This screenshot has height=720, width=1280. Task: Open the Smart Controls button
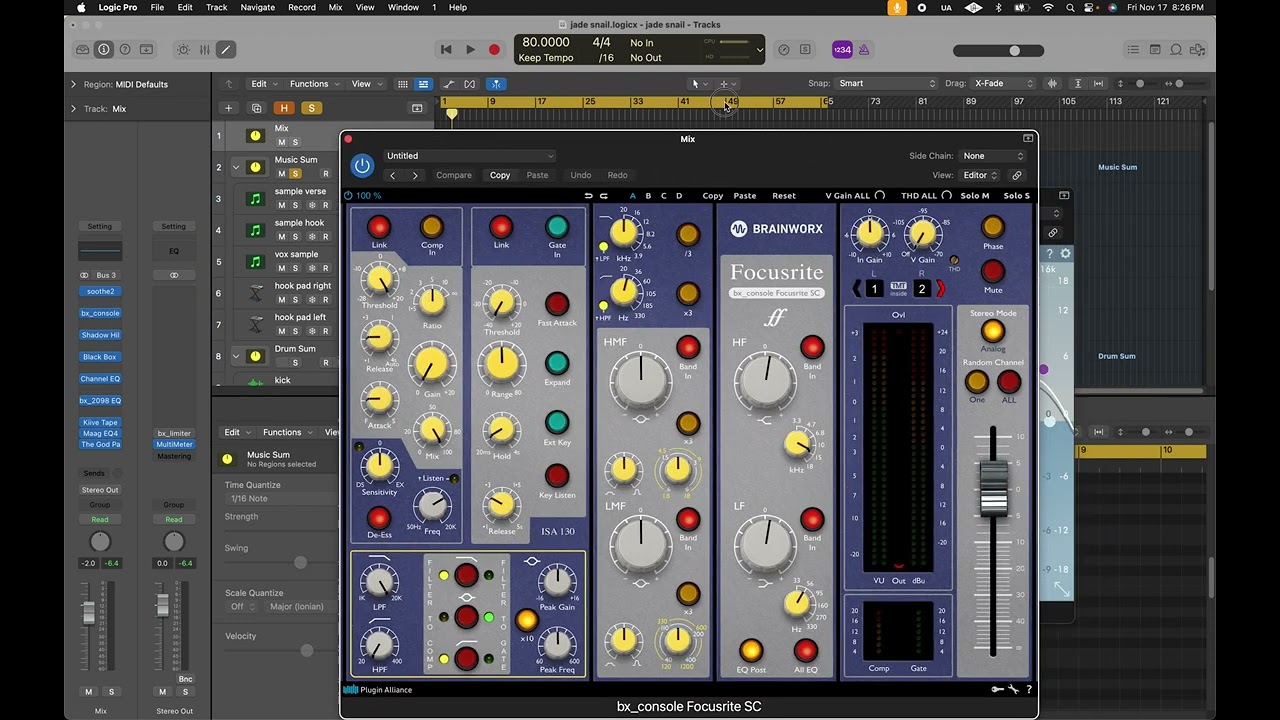(x=183, y=49)
